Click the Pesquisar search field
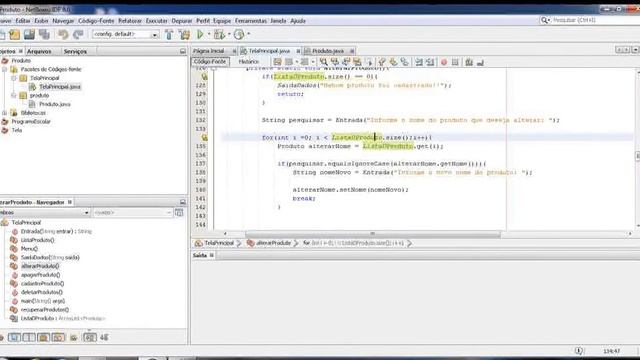Image resolution: width=640 pixels, height=360 pixels. coord(594,20)
